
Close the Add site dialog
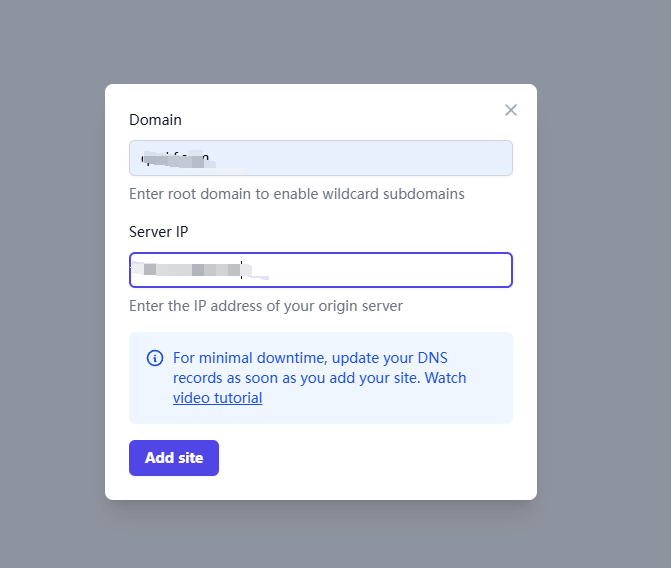(x=511, y=110)
